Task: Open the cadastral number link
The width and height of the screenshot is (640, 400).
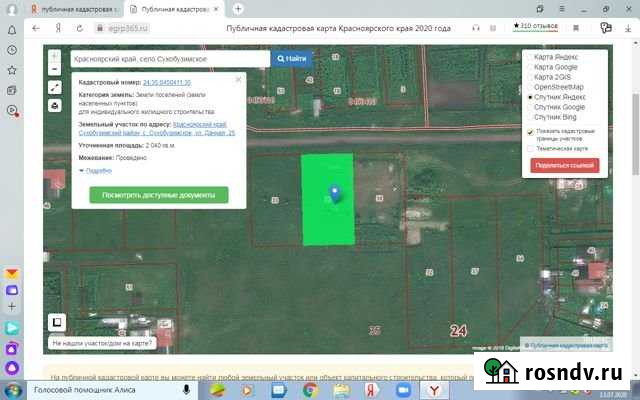Action: pos(167,82)
